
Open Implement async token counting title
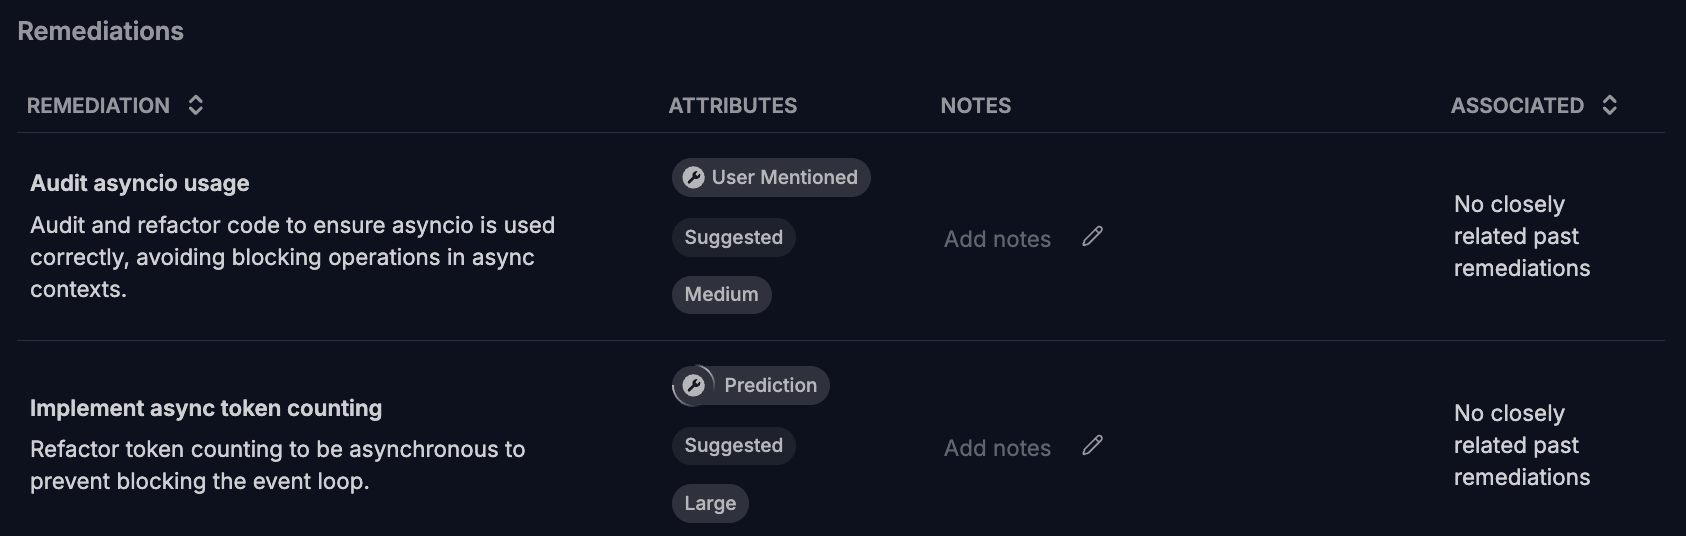[x=206, y=408]
